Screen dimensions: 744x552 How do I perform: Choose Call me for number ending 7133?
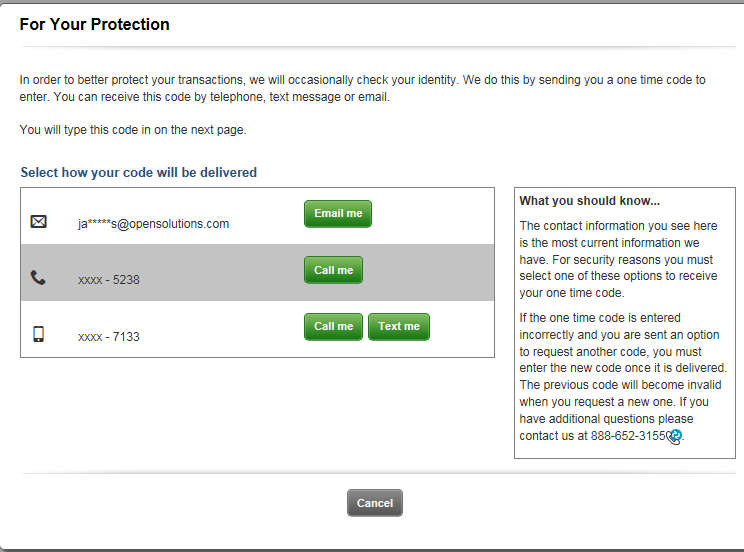[334, 327]
